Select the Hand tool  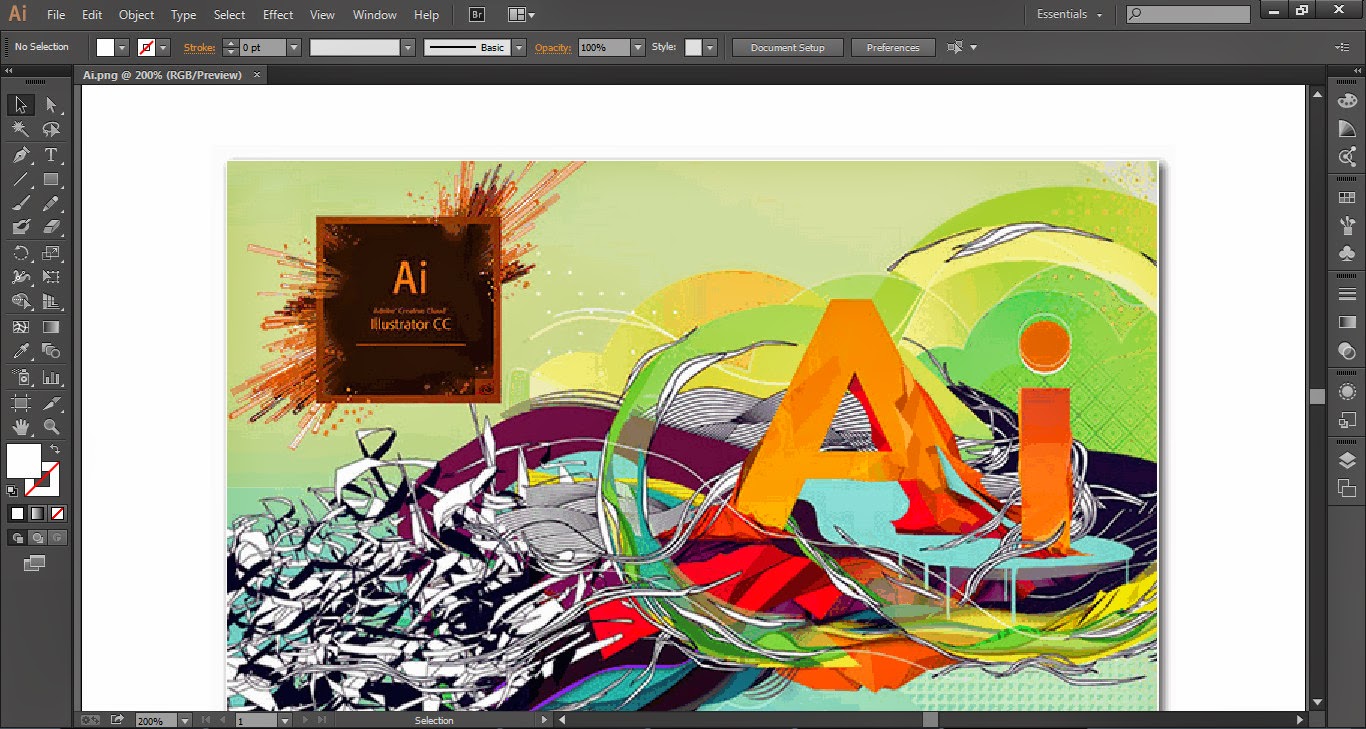tap(21, 427)
